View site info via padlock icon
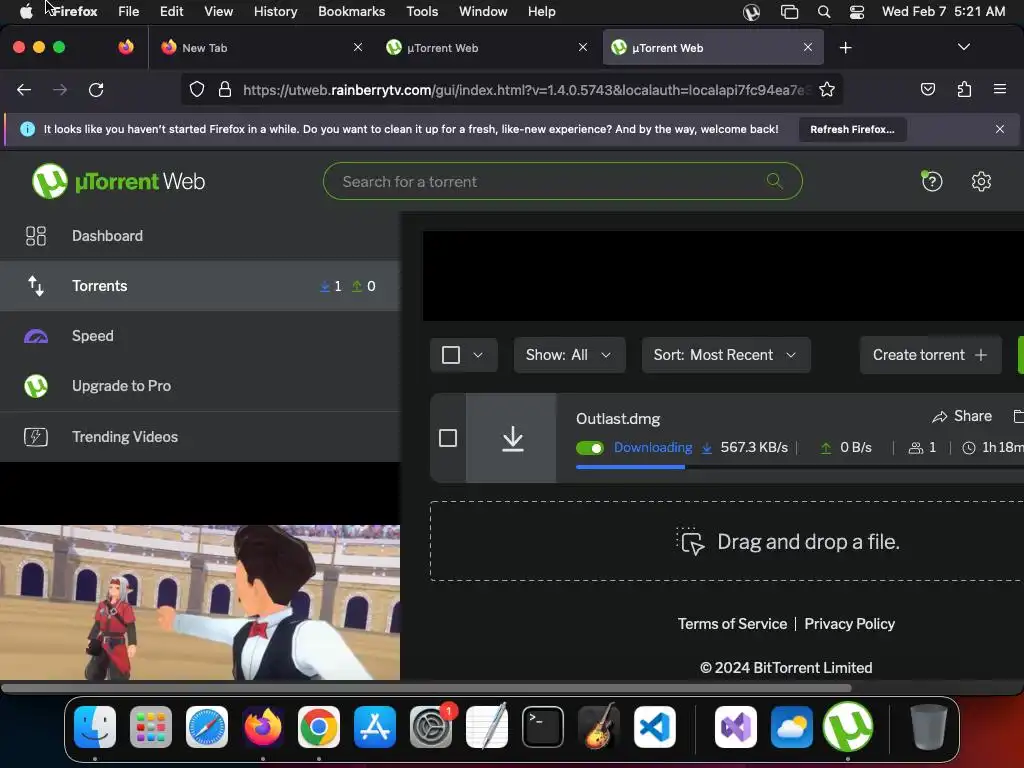Screen dimensions: 1024x768 (x=225, y=89)
